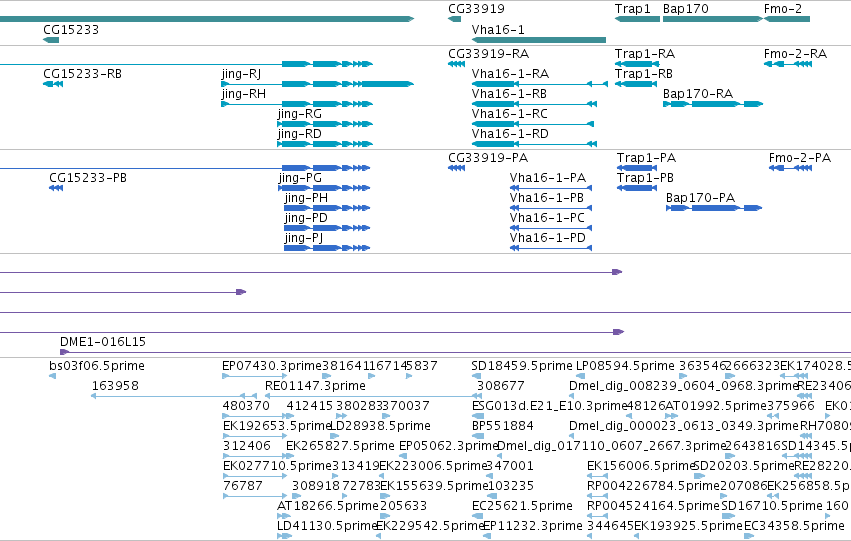Select the SD18459.5prime EST label
This screenshot has width=851, height=541.
(x=522, y=366)
